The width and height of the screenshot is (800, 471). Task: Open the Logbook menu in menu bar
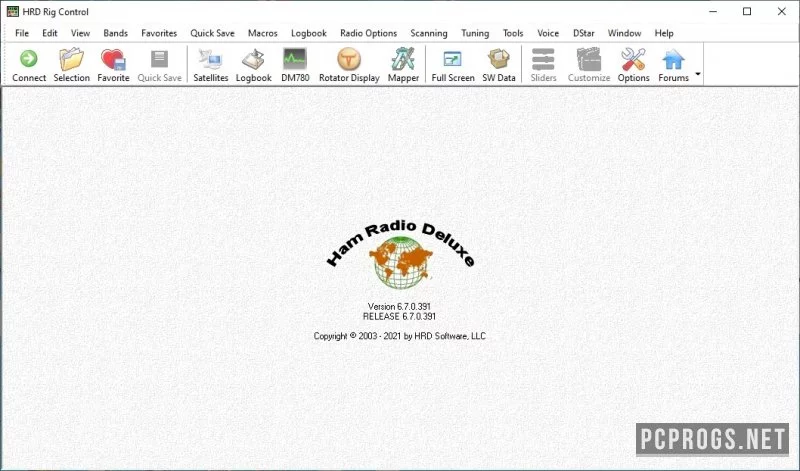[309, 33]
